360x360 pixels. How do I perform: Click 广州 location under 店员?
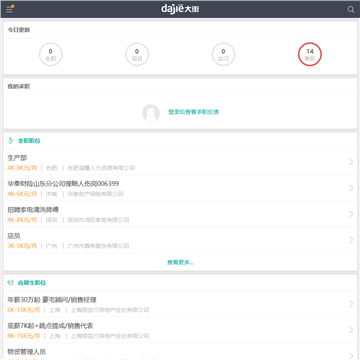pyautogui.click(x=51, y=246)
